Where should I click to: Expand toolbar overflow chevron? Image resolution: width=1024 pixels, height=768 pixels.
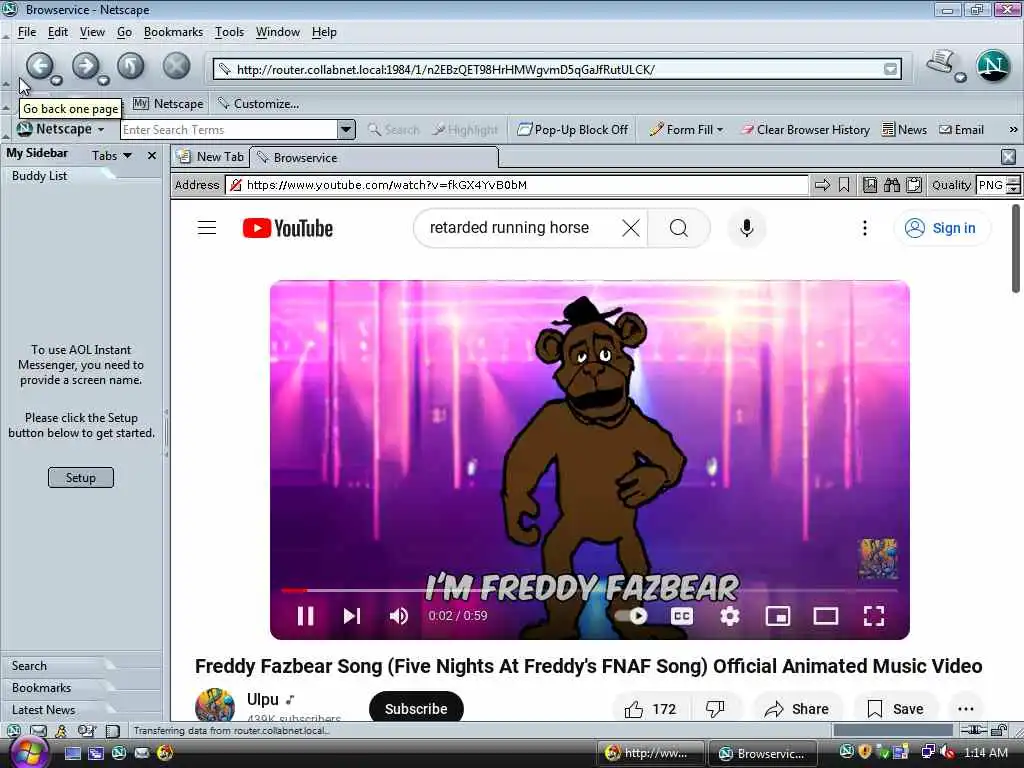1013,129
